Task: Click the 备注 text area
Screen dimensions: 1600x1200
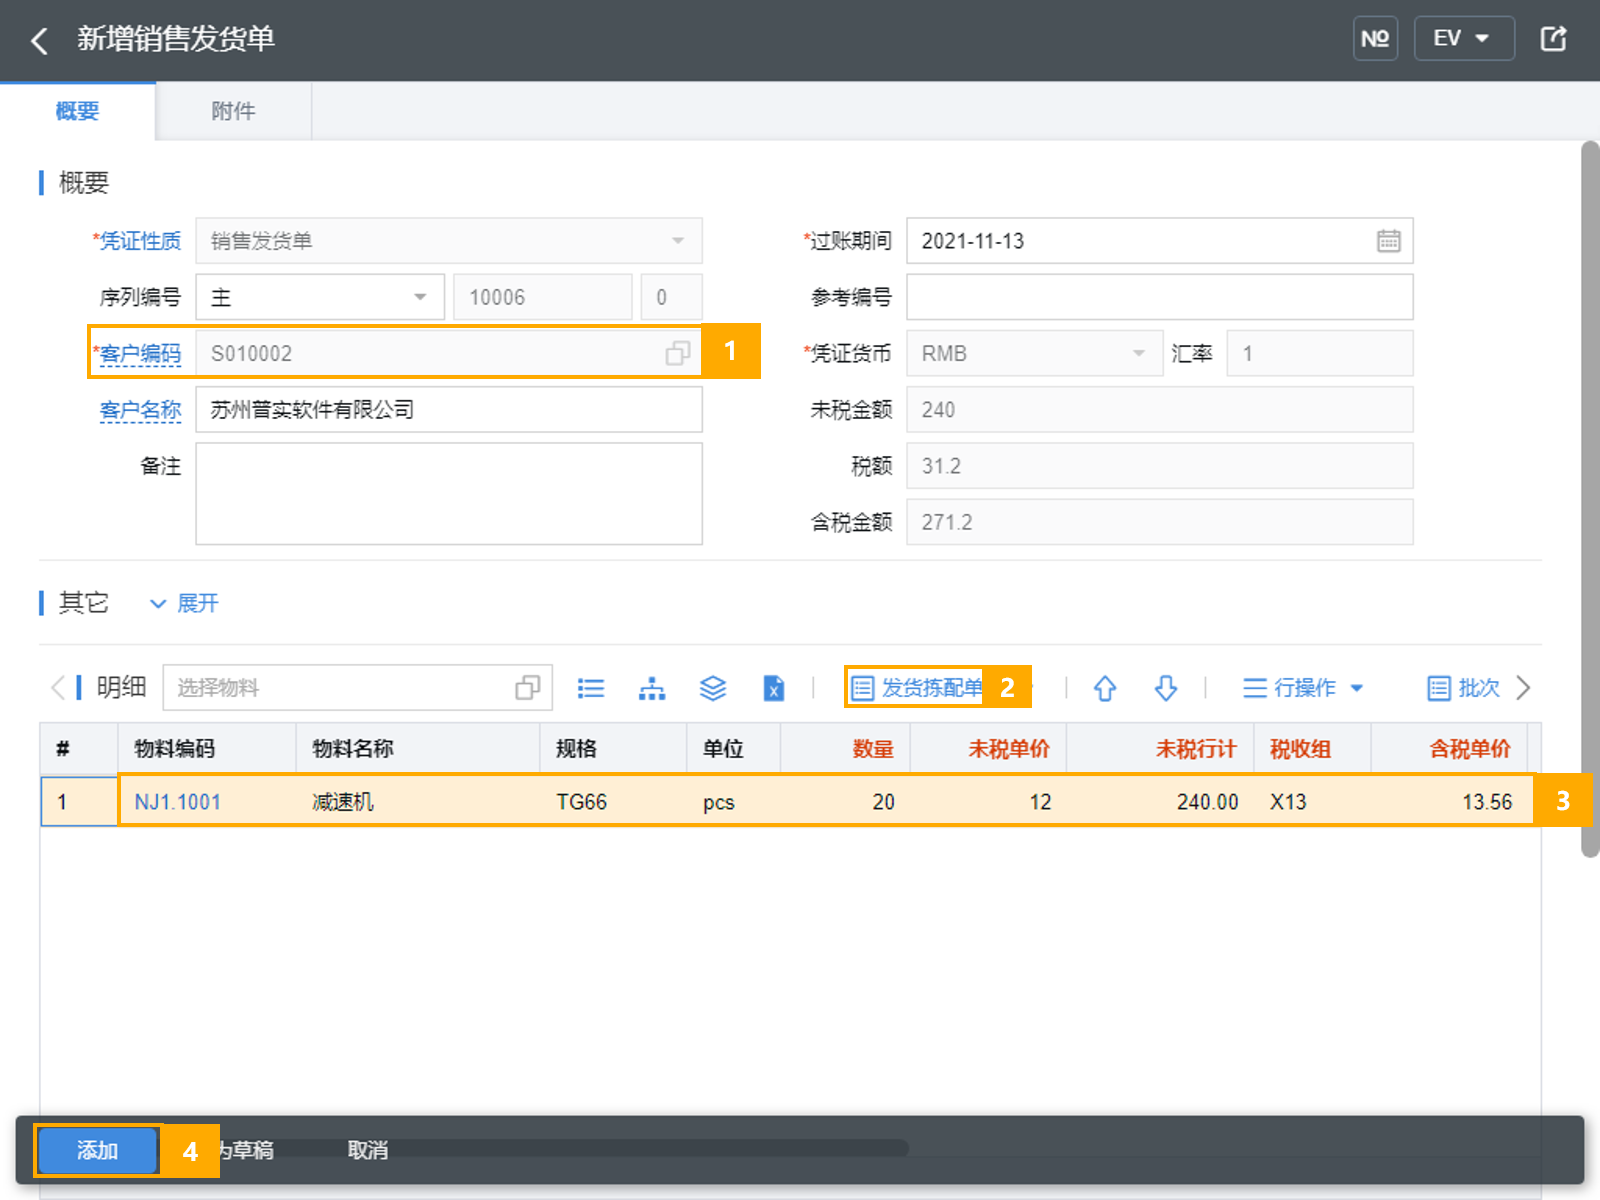Action: 449,494
